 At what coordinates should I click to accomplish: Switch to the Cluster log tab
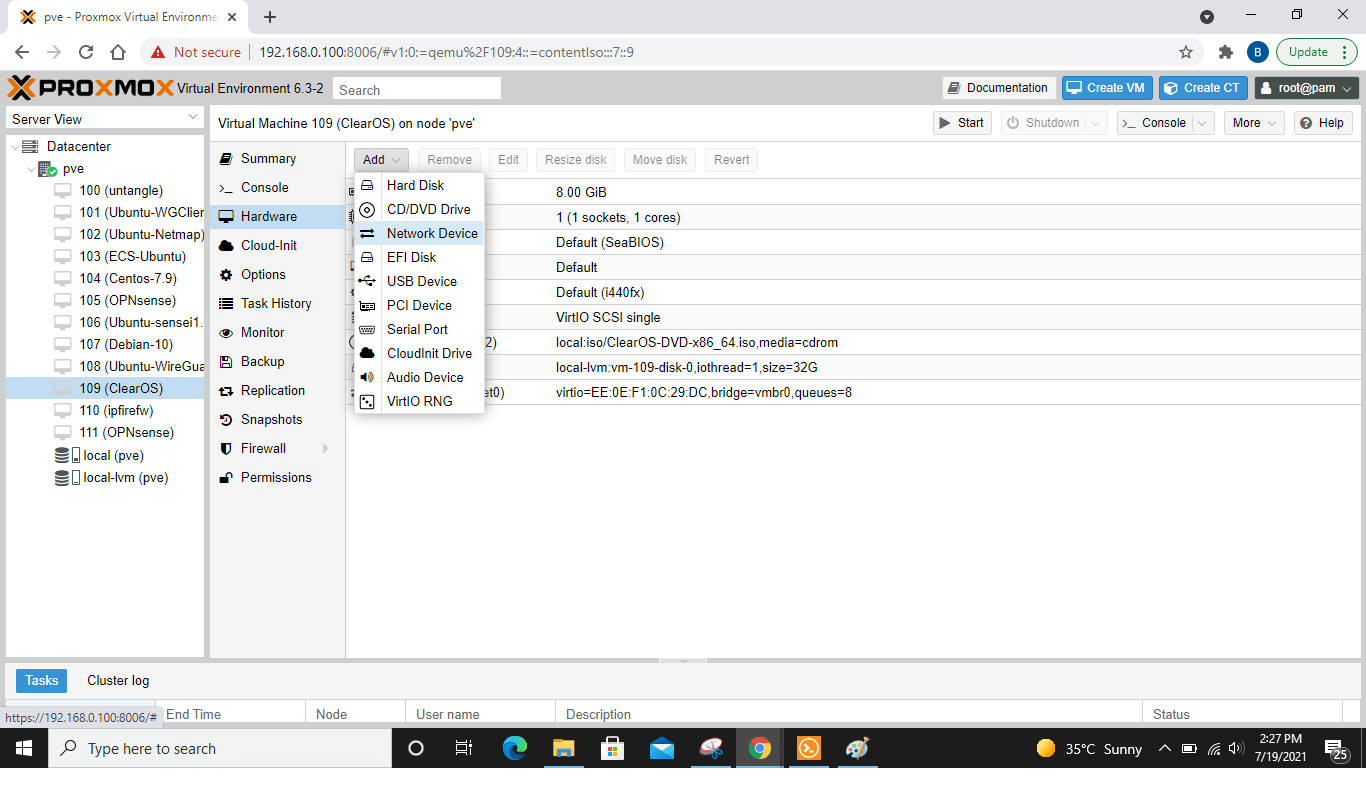click(117, 680)
